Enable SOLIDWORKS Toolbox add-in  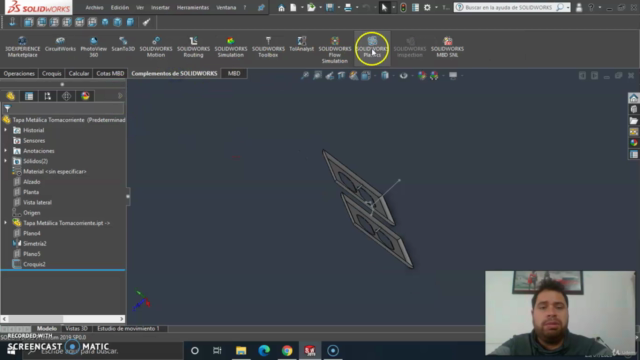(x=268, y=47)
